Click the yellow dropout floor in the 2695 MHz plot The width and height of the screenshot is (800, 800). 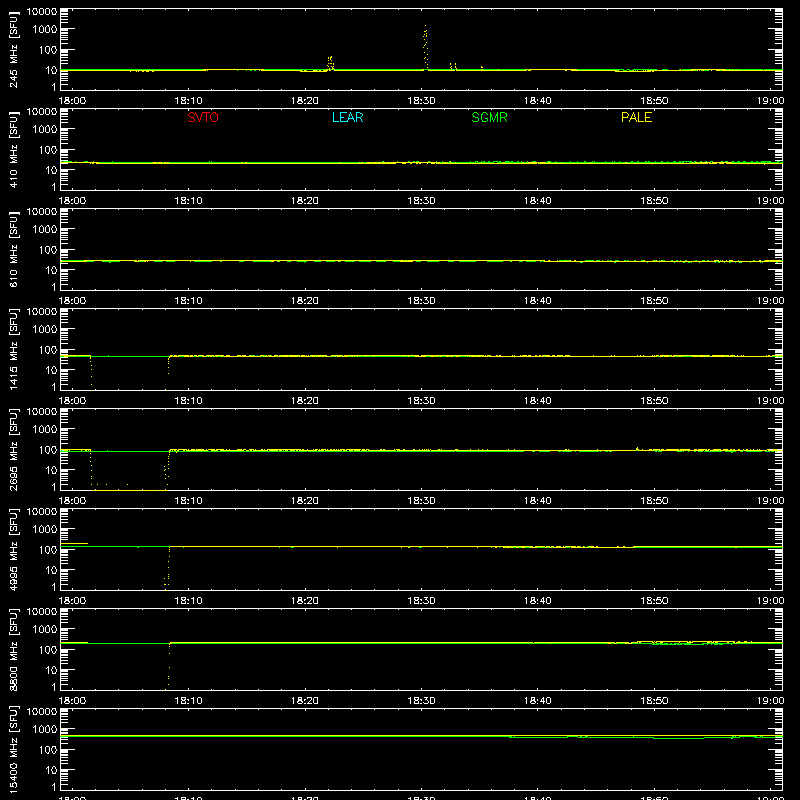[x=129, y=490]
